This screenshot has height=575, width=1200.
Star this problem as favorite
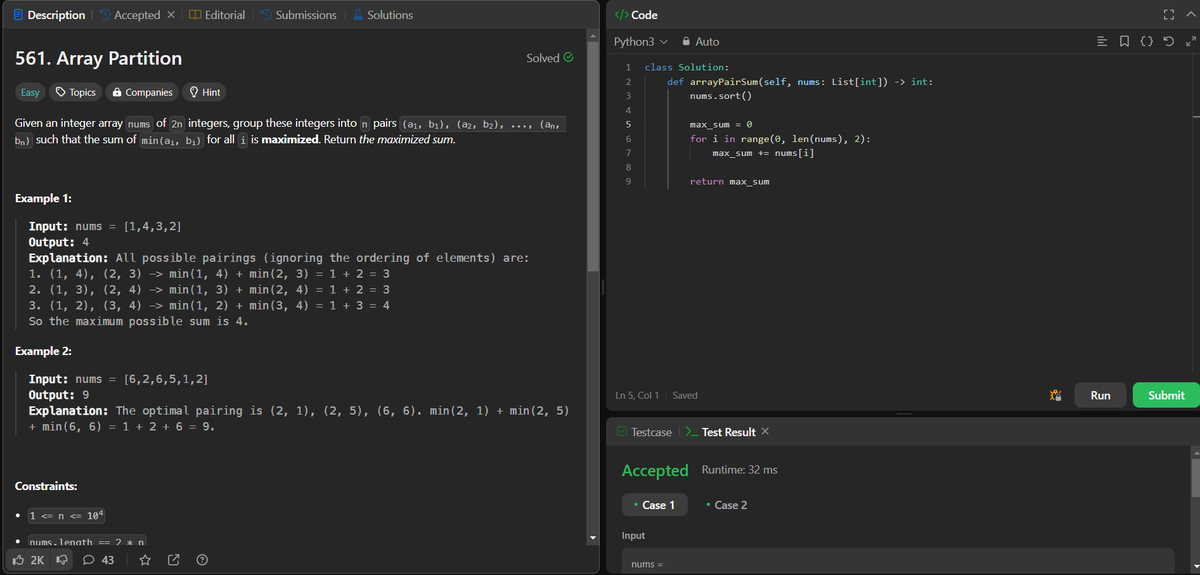click(144, 560)
